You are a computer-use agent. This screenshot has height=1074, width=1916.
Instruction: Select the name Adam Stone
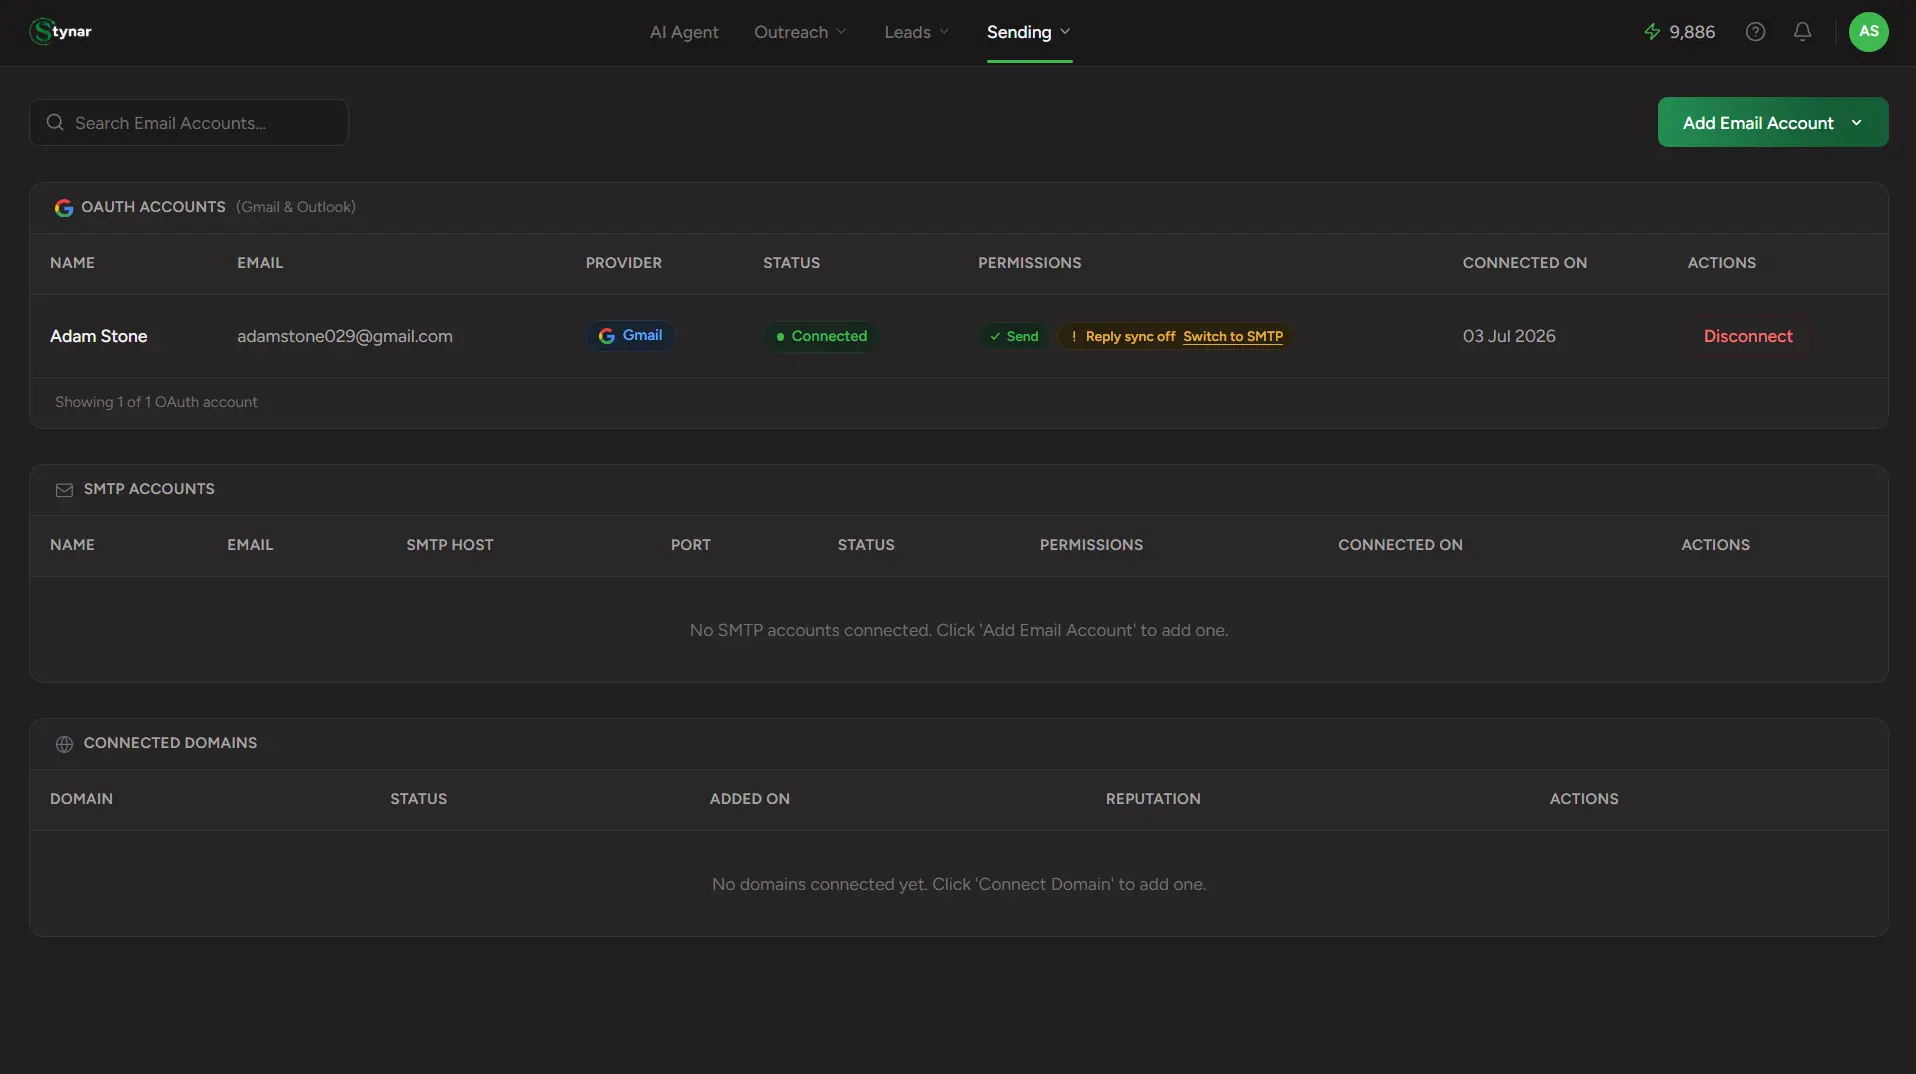98,336
